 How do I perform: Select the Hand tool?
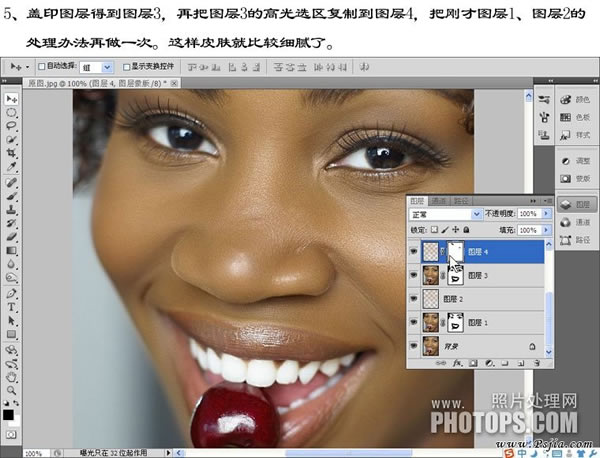point(11,377)
